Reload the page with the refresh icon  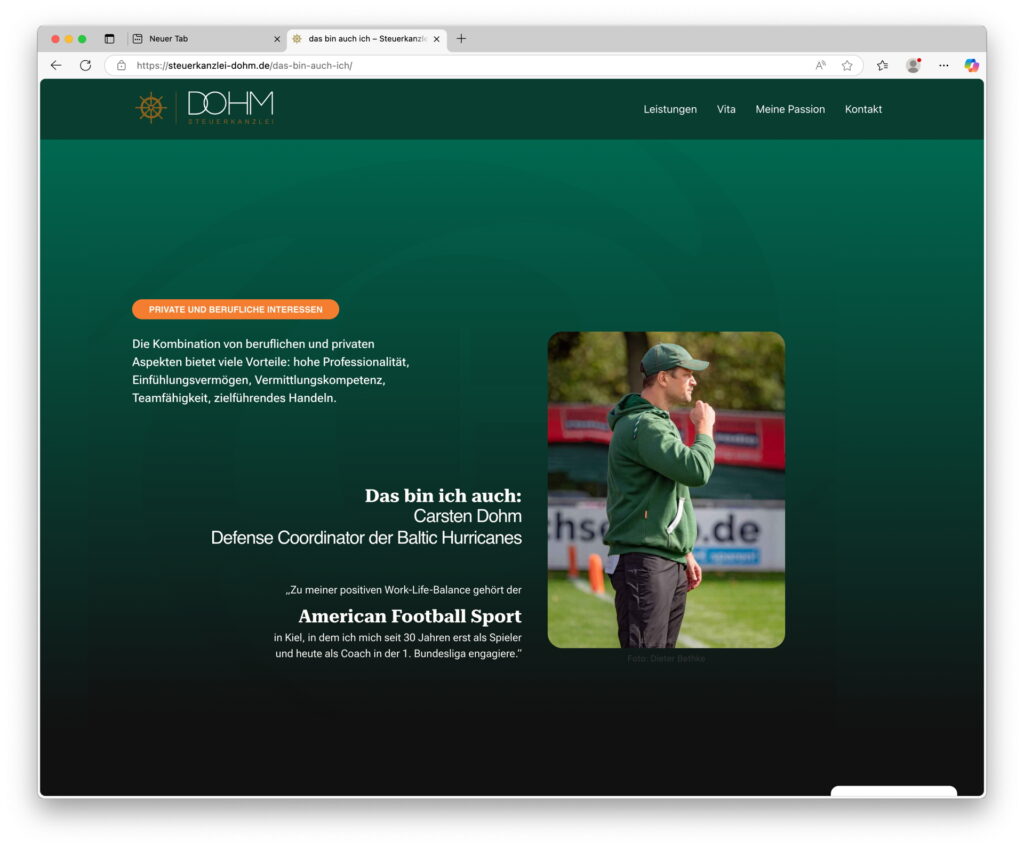coord(85,65)
